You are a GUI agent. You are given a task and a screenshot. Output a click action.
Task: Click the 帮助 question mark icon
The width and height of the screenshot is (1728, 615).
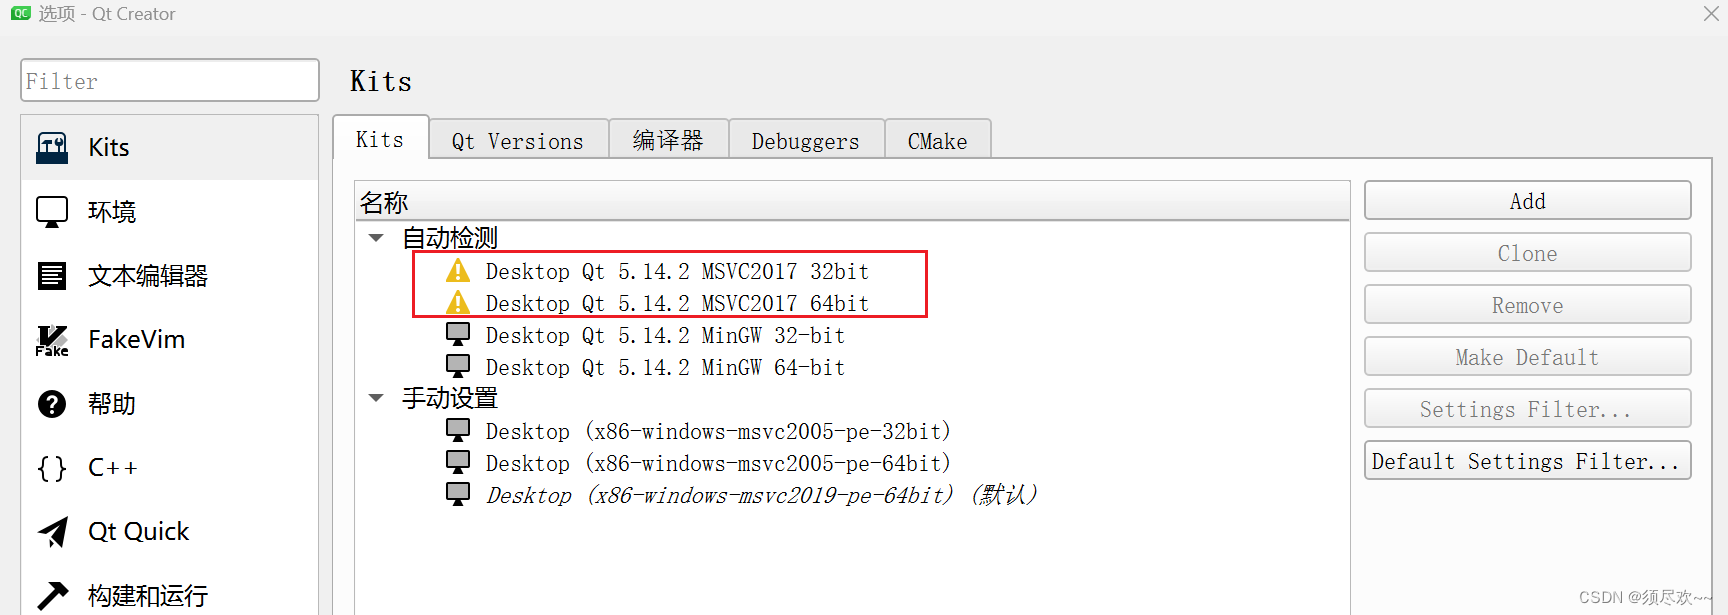(52, 404)
